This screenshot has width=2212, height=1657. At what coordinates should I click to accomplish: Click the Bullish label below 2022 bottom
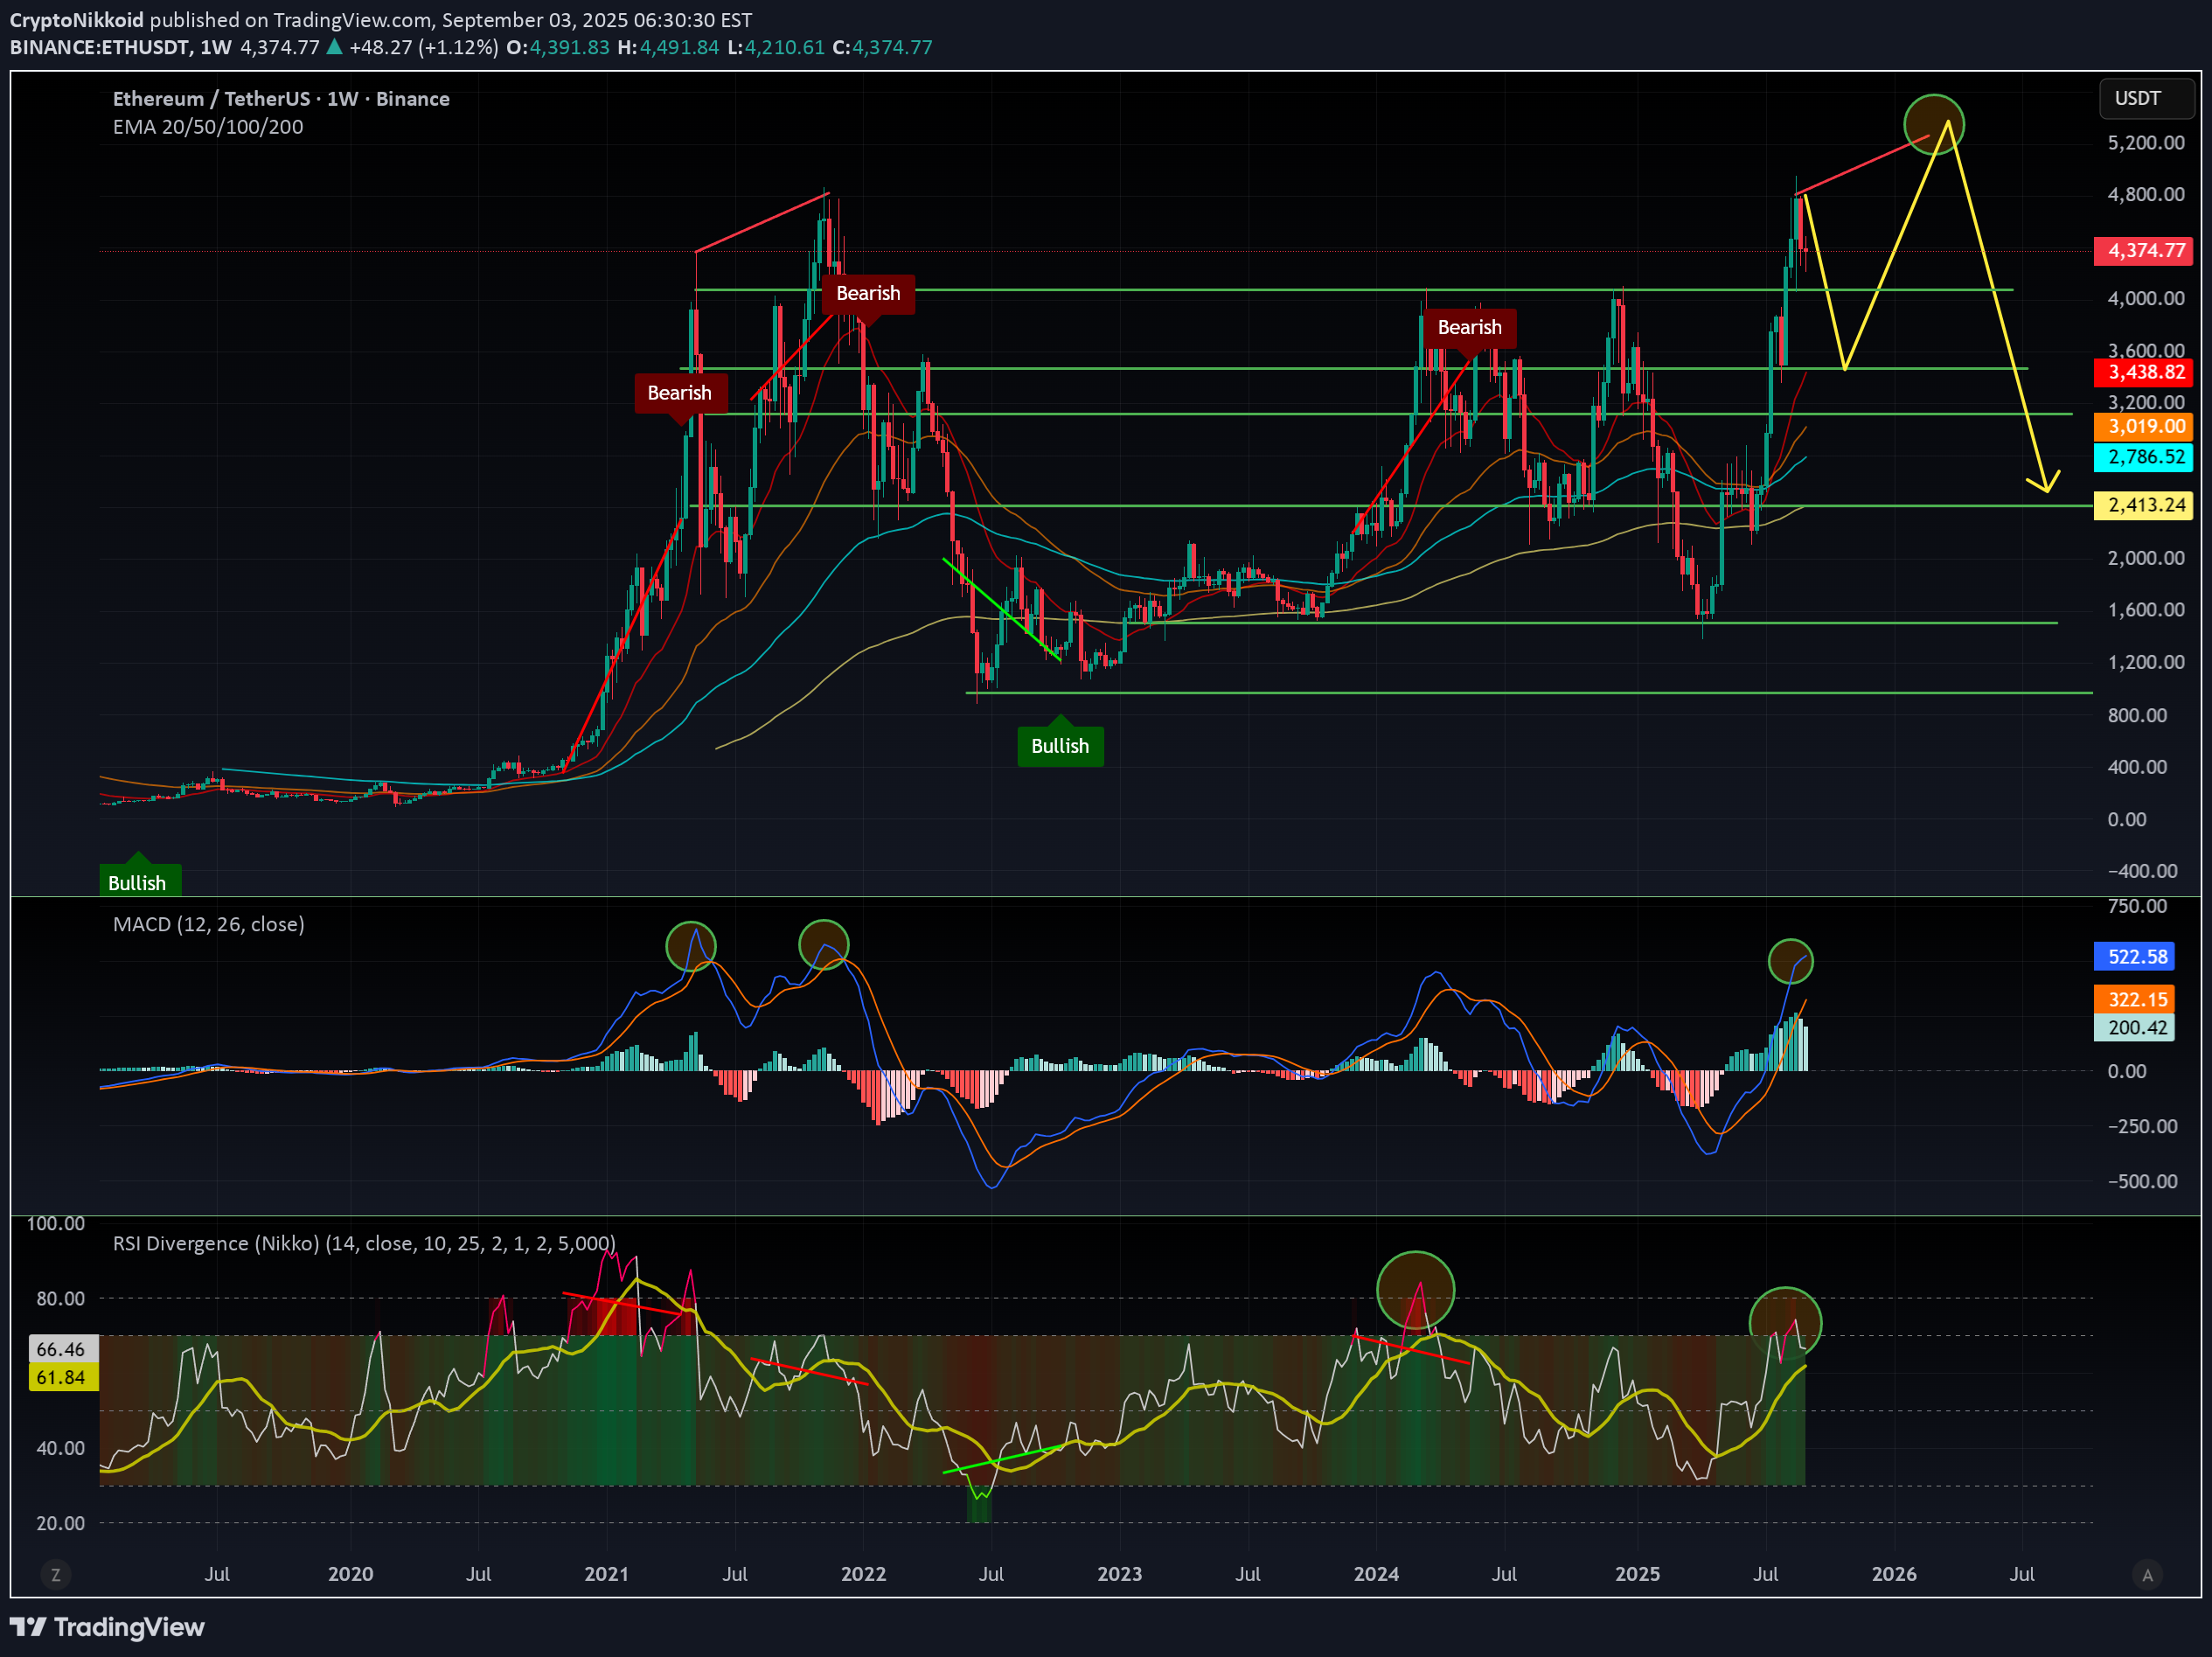click(x=1060, y=746)
